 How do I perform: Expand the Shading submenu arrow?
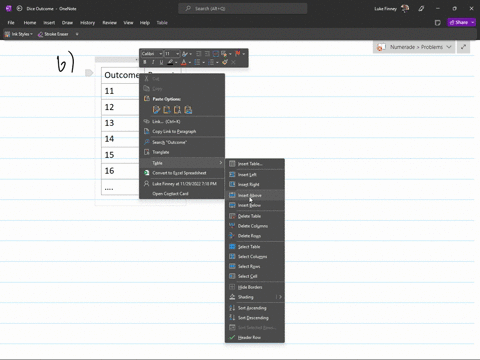(280, 297)
